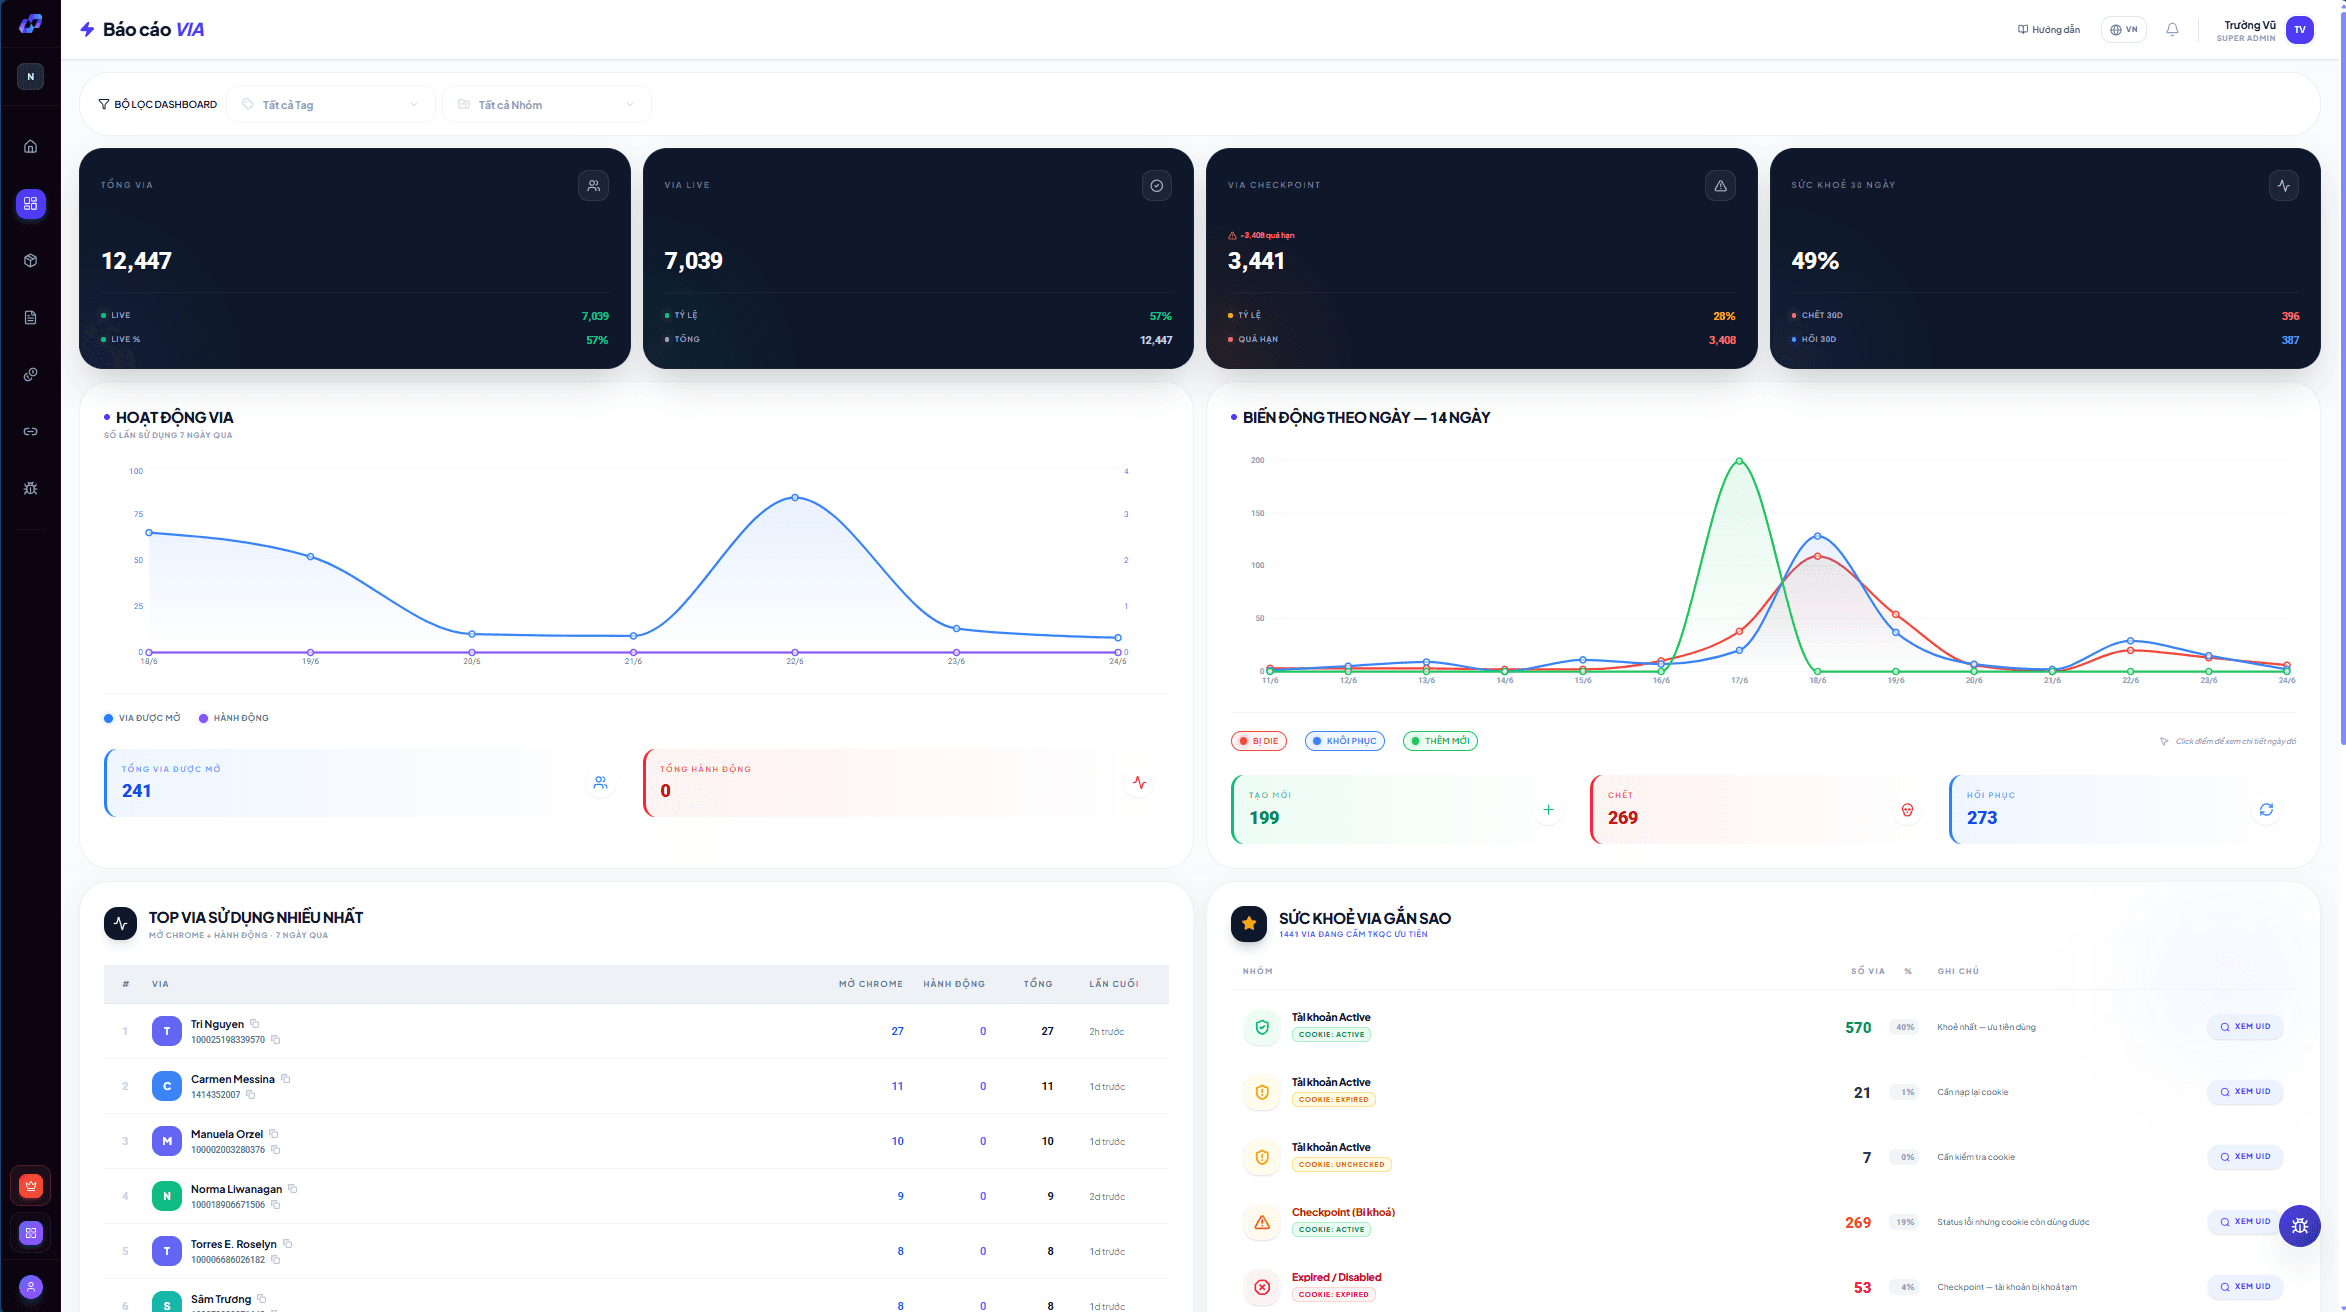Copy Manuela Orzel's UID 100002003280376
Screen dimensions: 2346x1312
[x=275, y=1150]
